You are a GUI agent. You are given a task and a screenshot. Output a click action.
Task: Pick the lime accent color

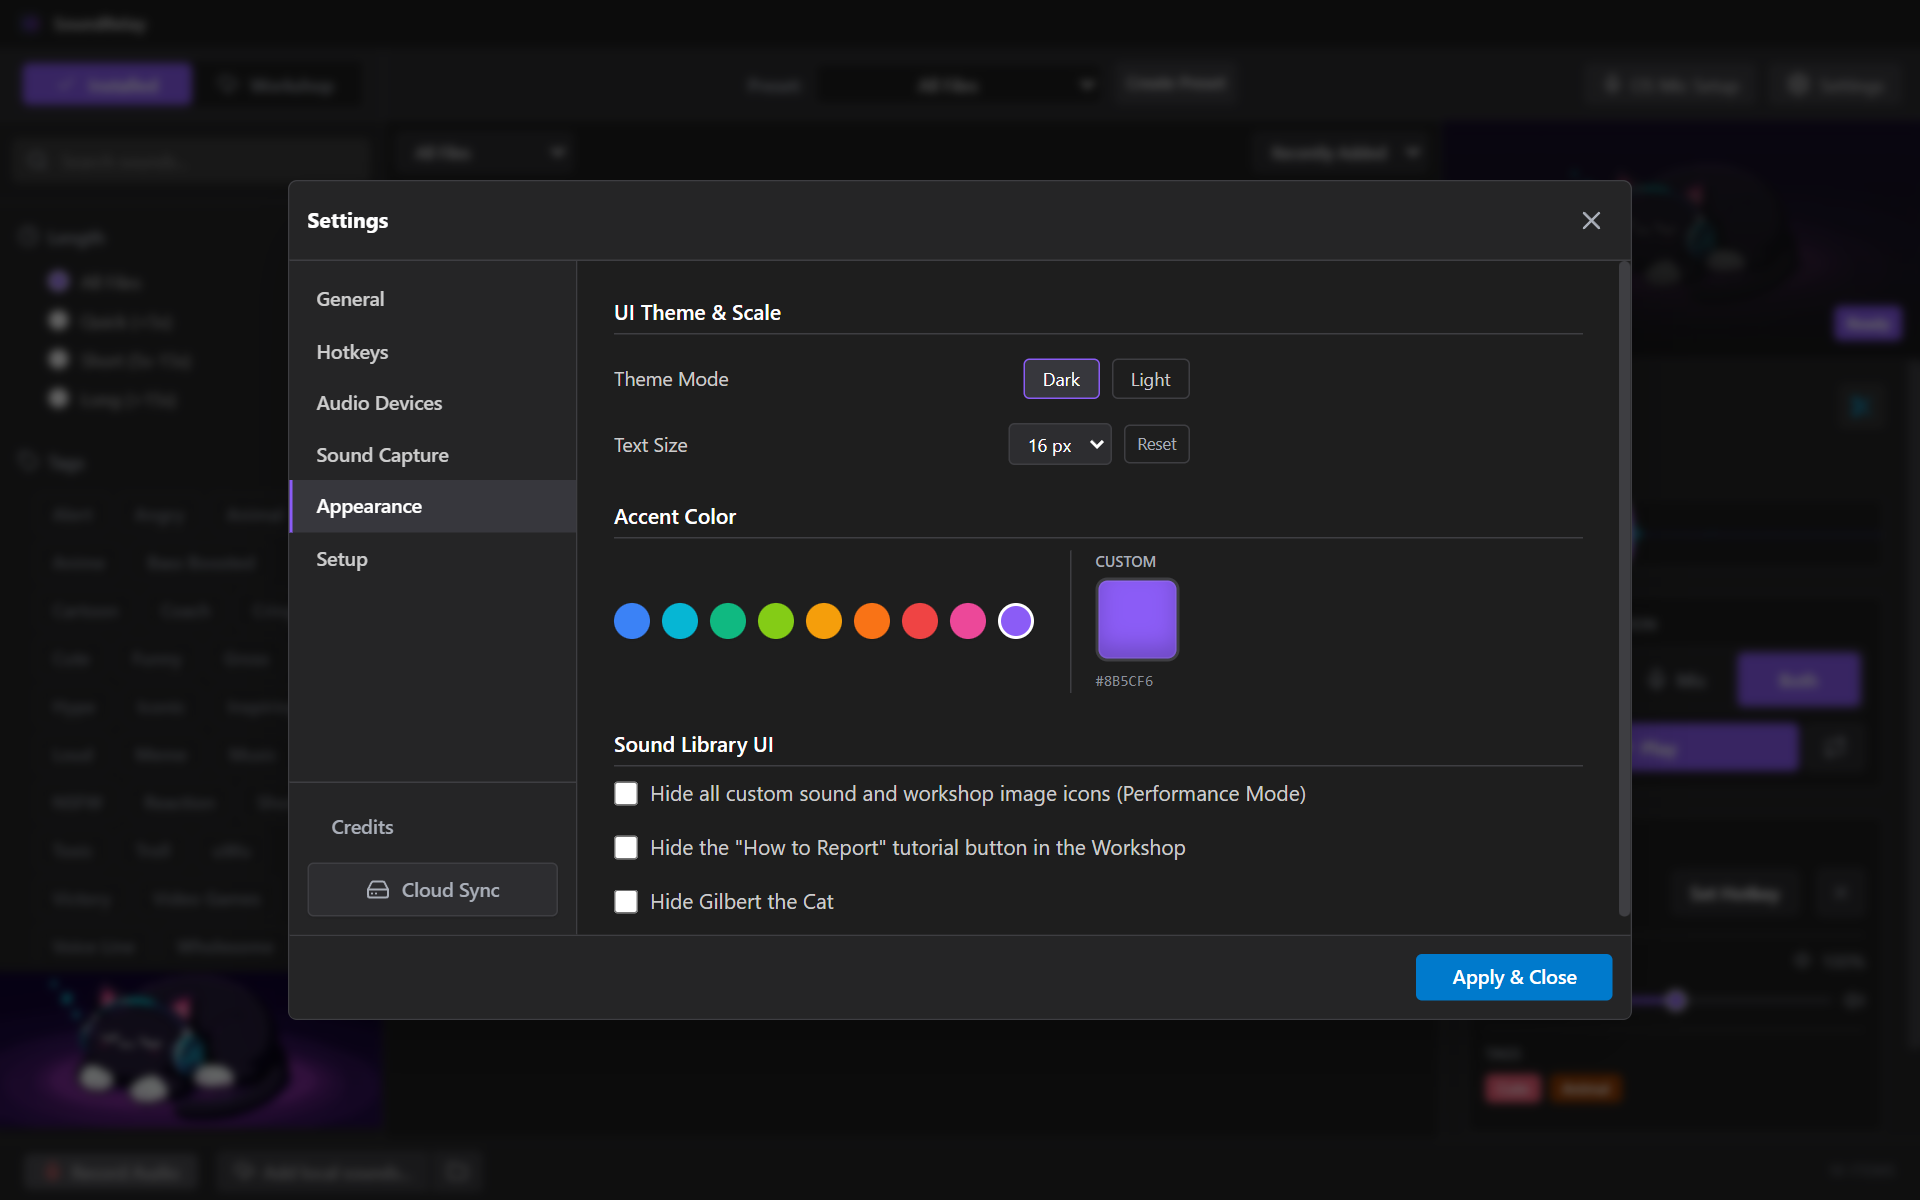pos(776,621)
